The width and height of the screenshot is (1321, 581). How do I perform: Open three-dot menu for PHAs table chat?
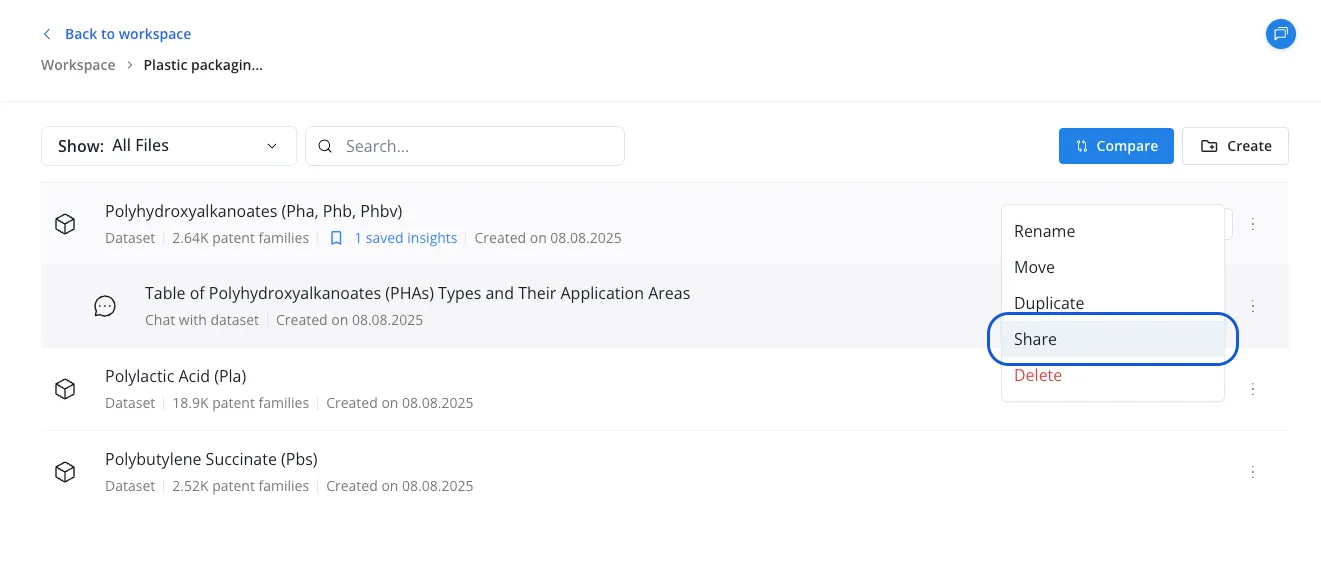coord(1253,306)
